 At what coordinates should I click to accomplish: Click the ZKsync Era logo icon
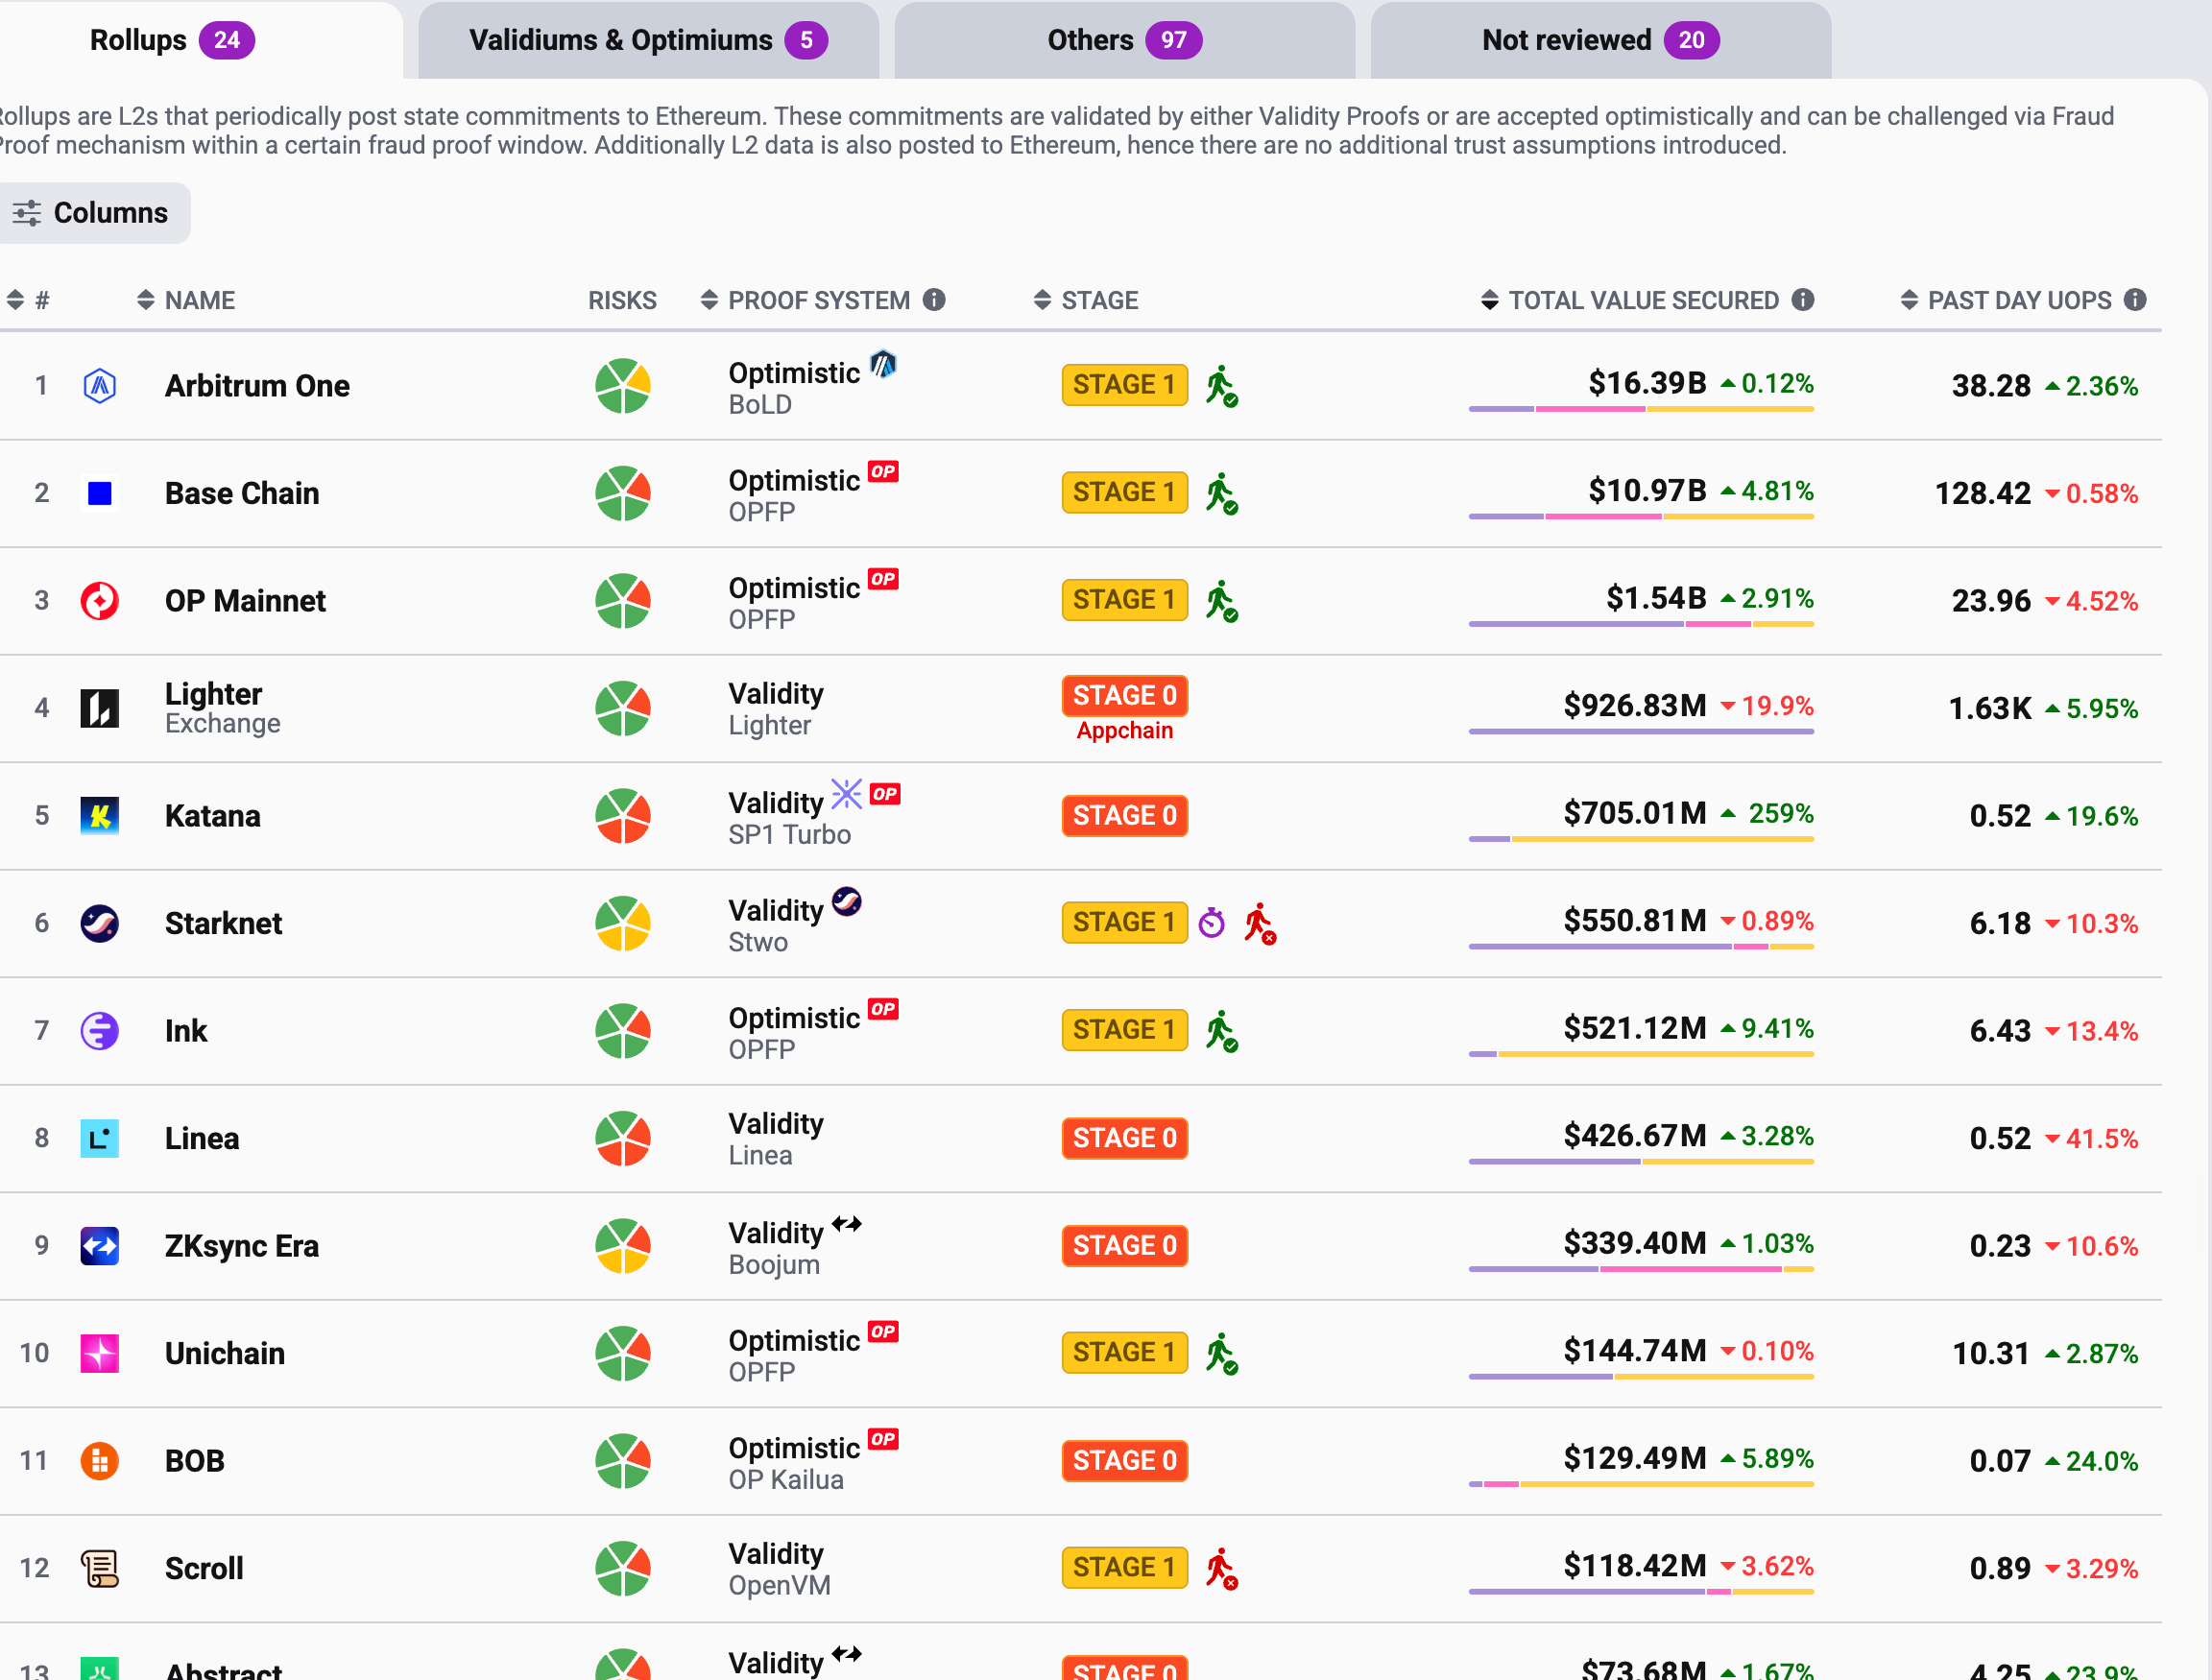pyautogui.click(x=100, y=1246)
